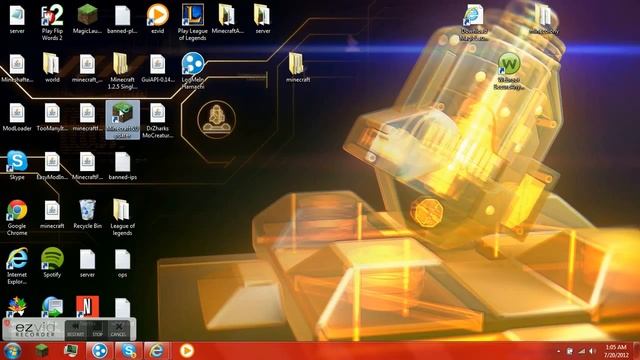Image resolution: width=640 pixels, height=360 pixels.
Task: Open the Skype desktop shortcut
Action: pyautogui.click(x=17, y=165)
